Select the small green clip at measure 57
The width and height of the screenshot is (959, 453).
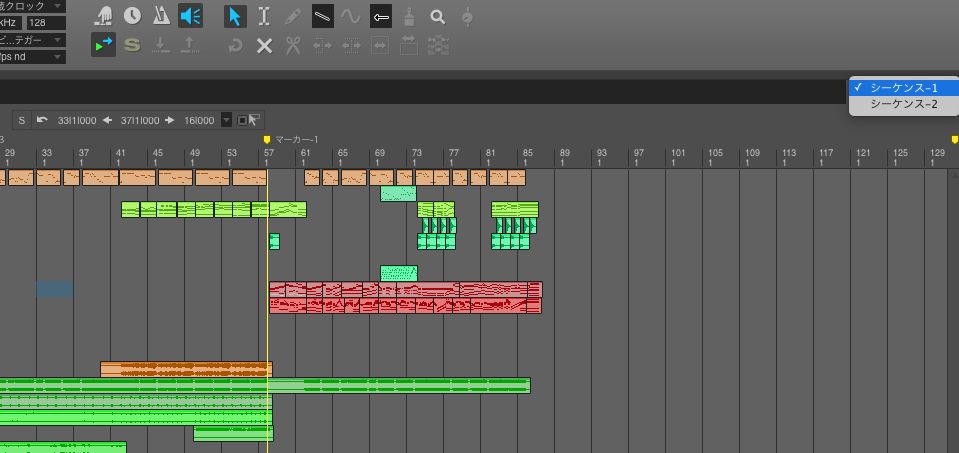tap(274, 241)
